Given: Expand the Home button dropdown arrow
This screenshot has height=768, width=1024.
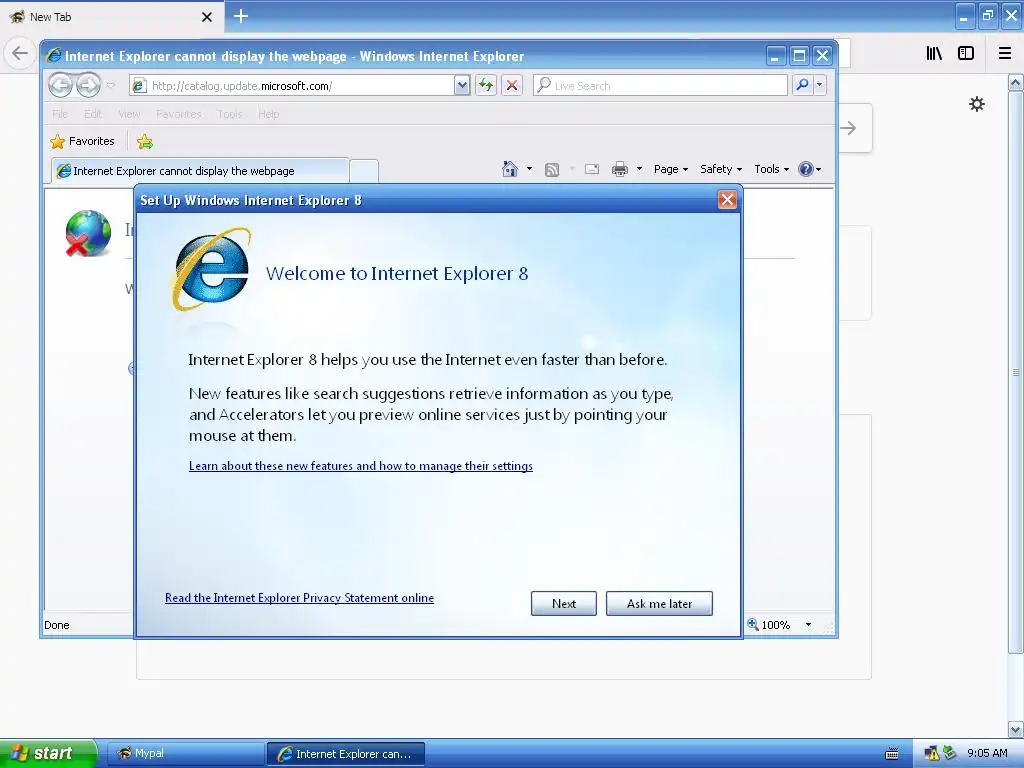Looking at the screenshot, I should coord(529,169).
